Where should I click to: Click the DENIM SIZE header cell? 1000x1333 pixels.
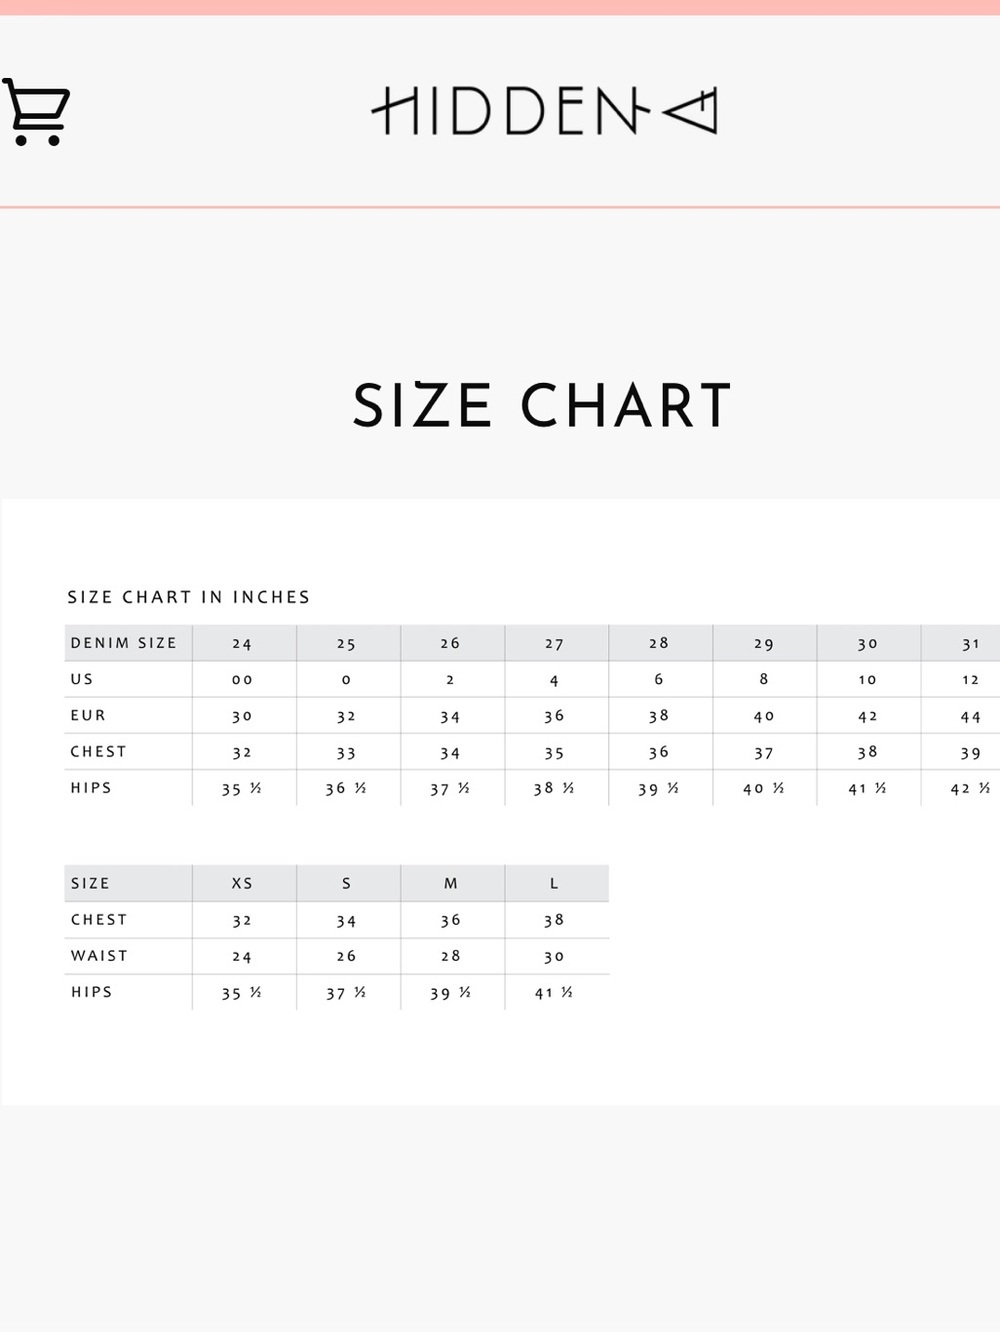[x=128, y=643]
